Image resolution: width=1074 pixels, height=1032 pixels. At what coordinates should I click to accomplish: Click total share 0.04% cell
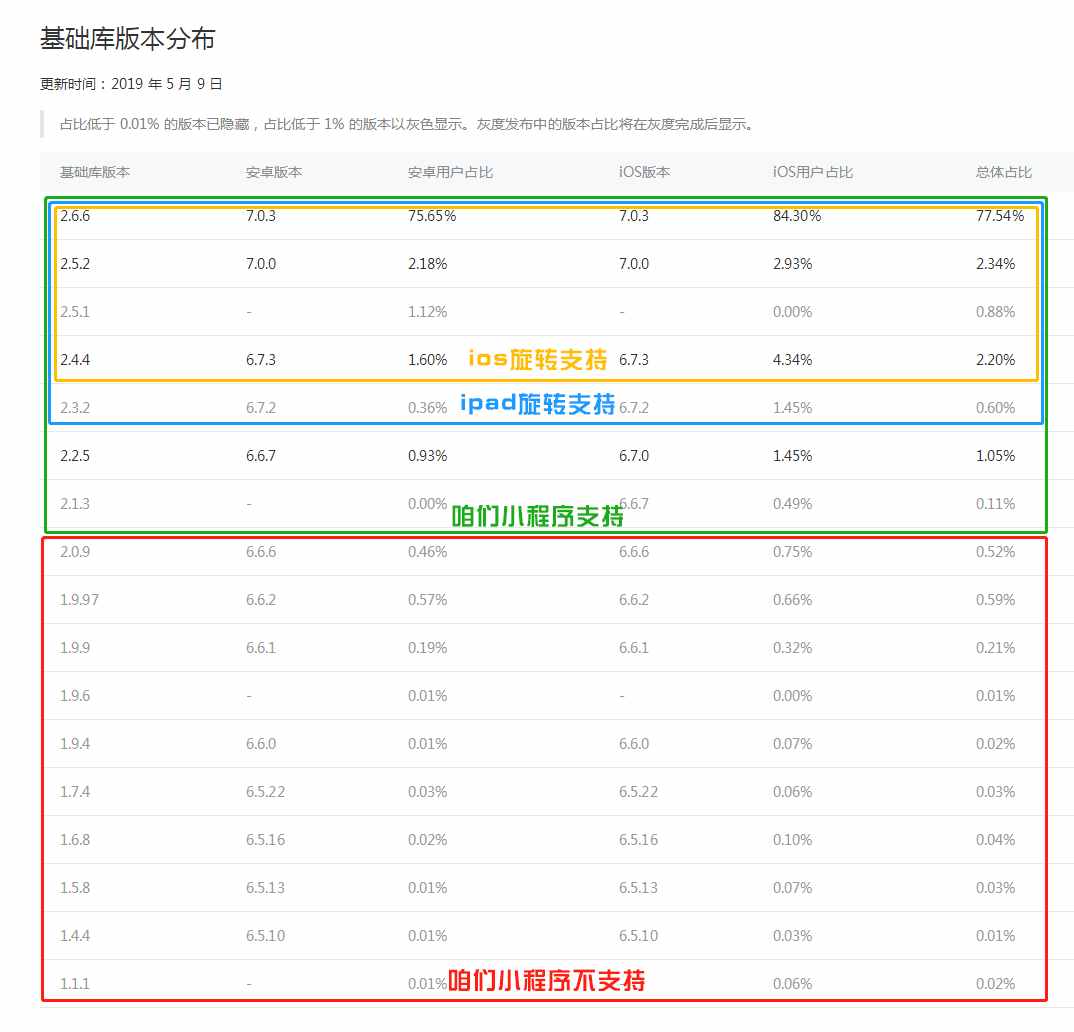pos(995,839)
